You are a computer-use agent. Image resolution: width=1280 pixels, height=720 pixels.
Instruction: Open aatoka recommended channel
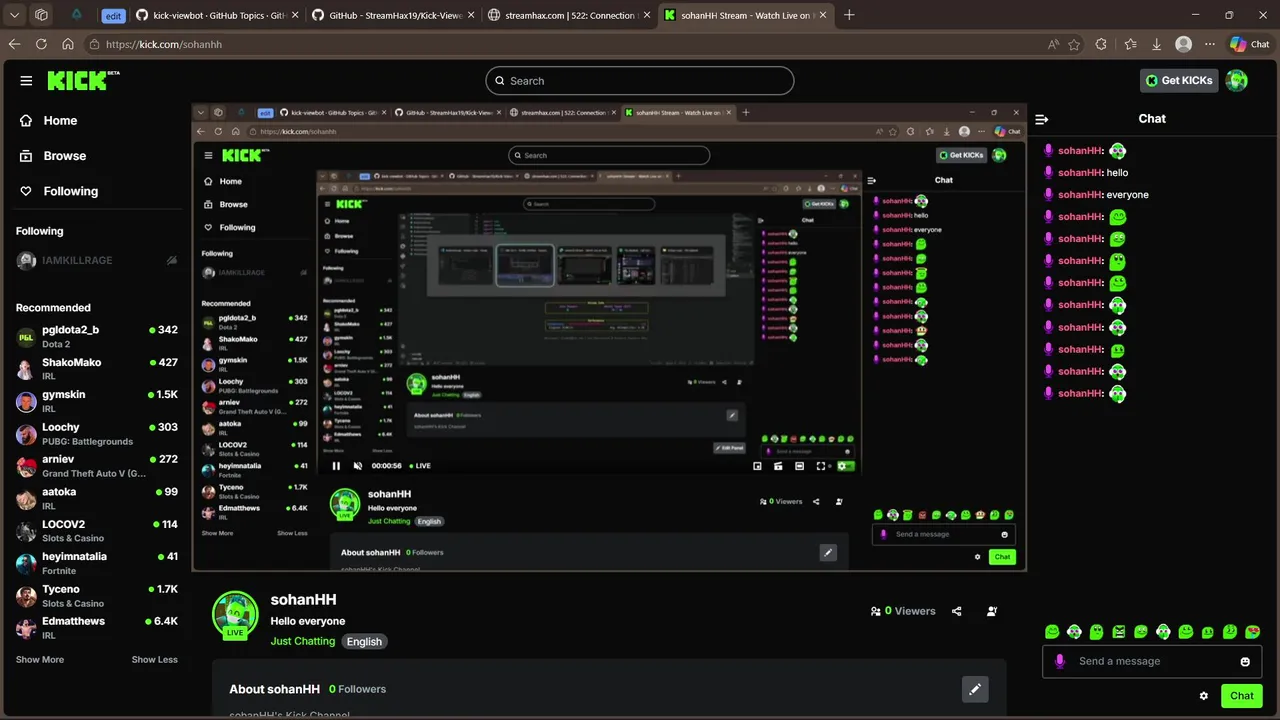click(96, 498)
